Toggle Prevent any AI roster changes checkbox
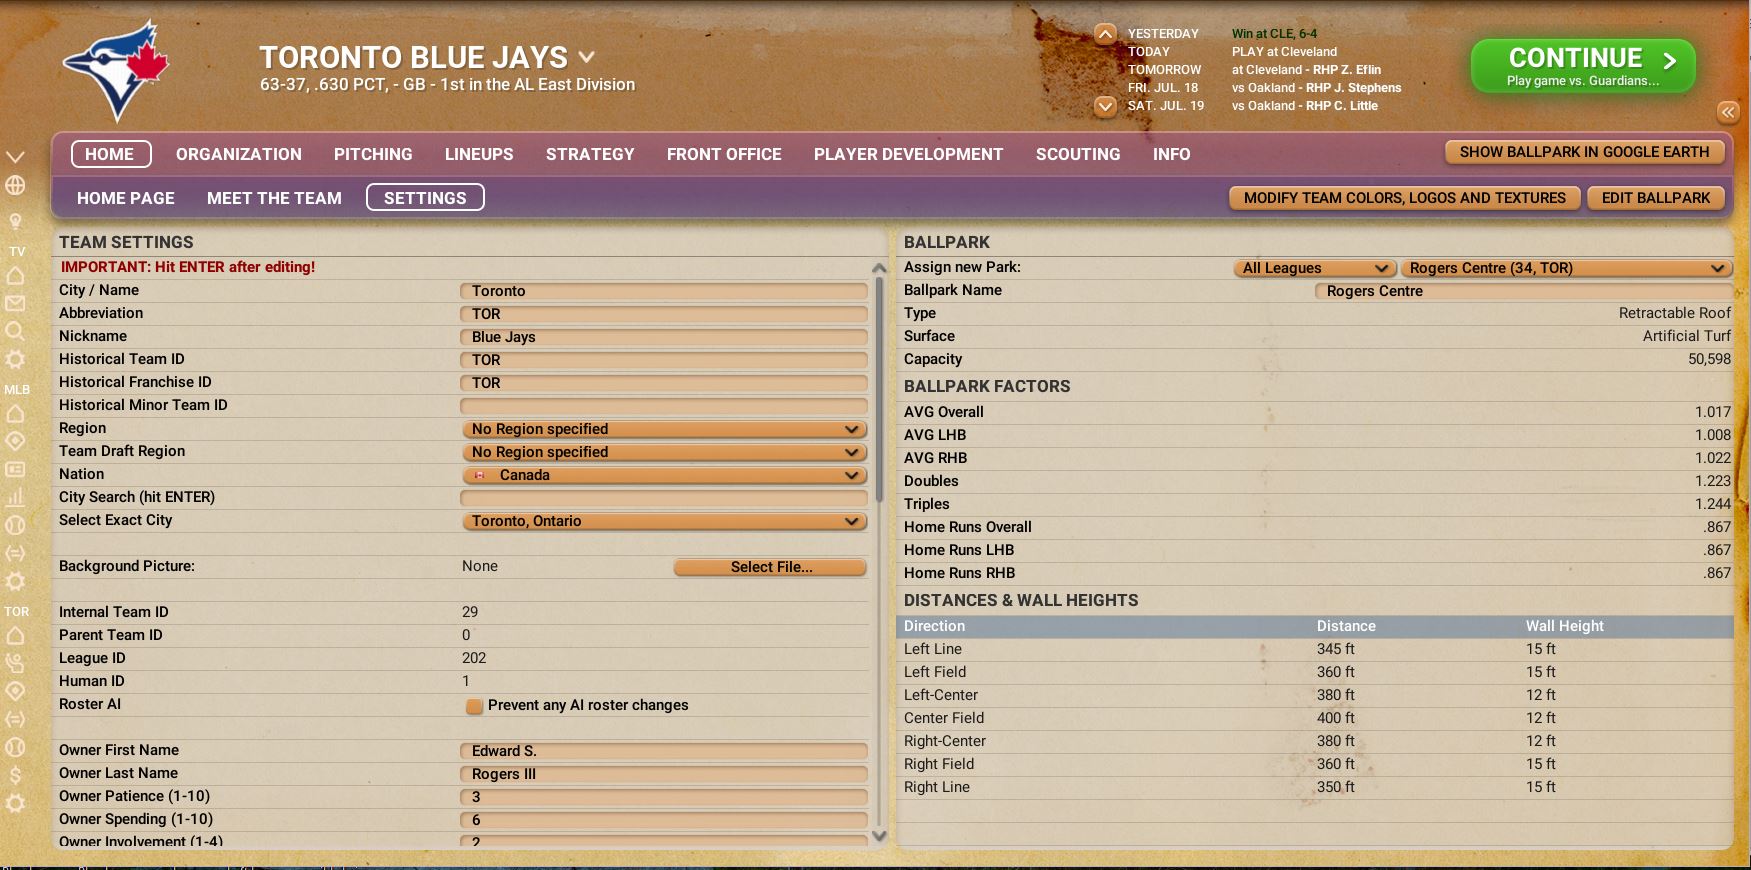 474,706
